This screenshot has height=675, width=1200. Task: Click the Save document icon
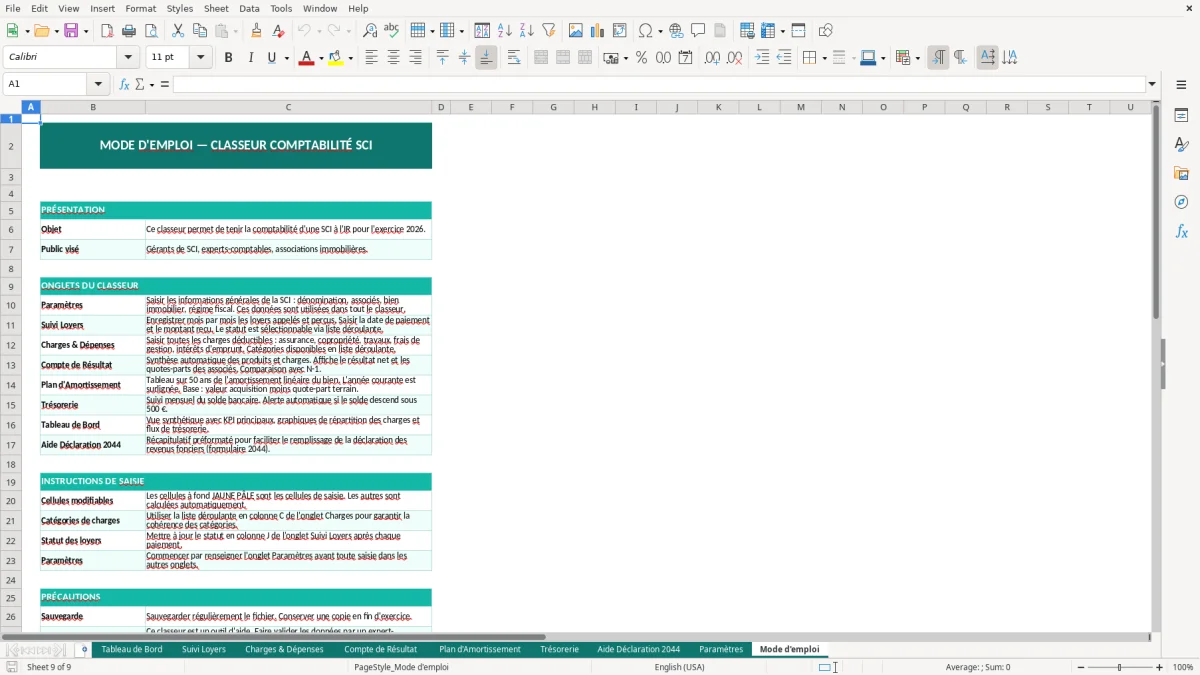coord(71,31)
